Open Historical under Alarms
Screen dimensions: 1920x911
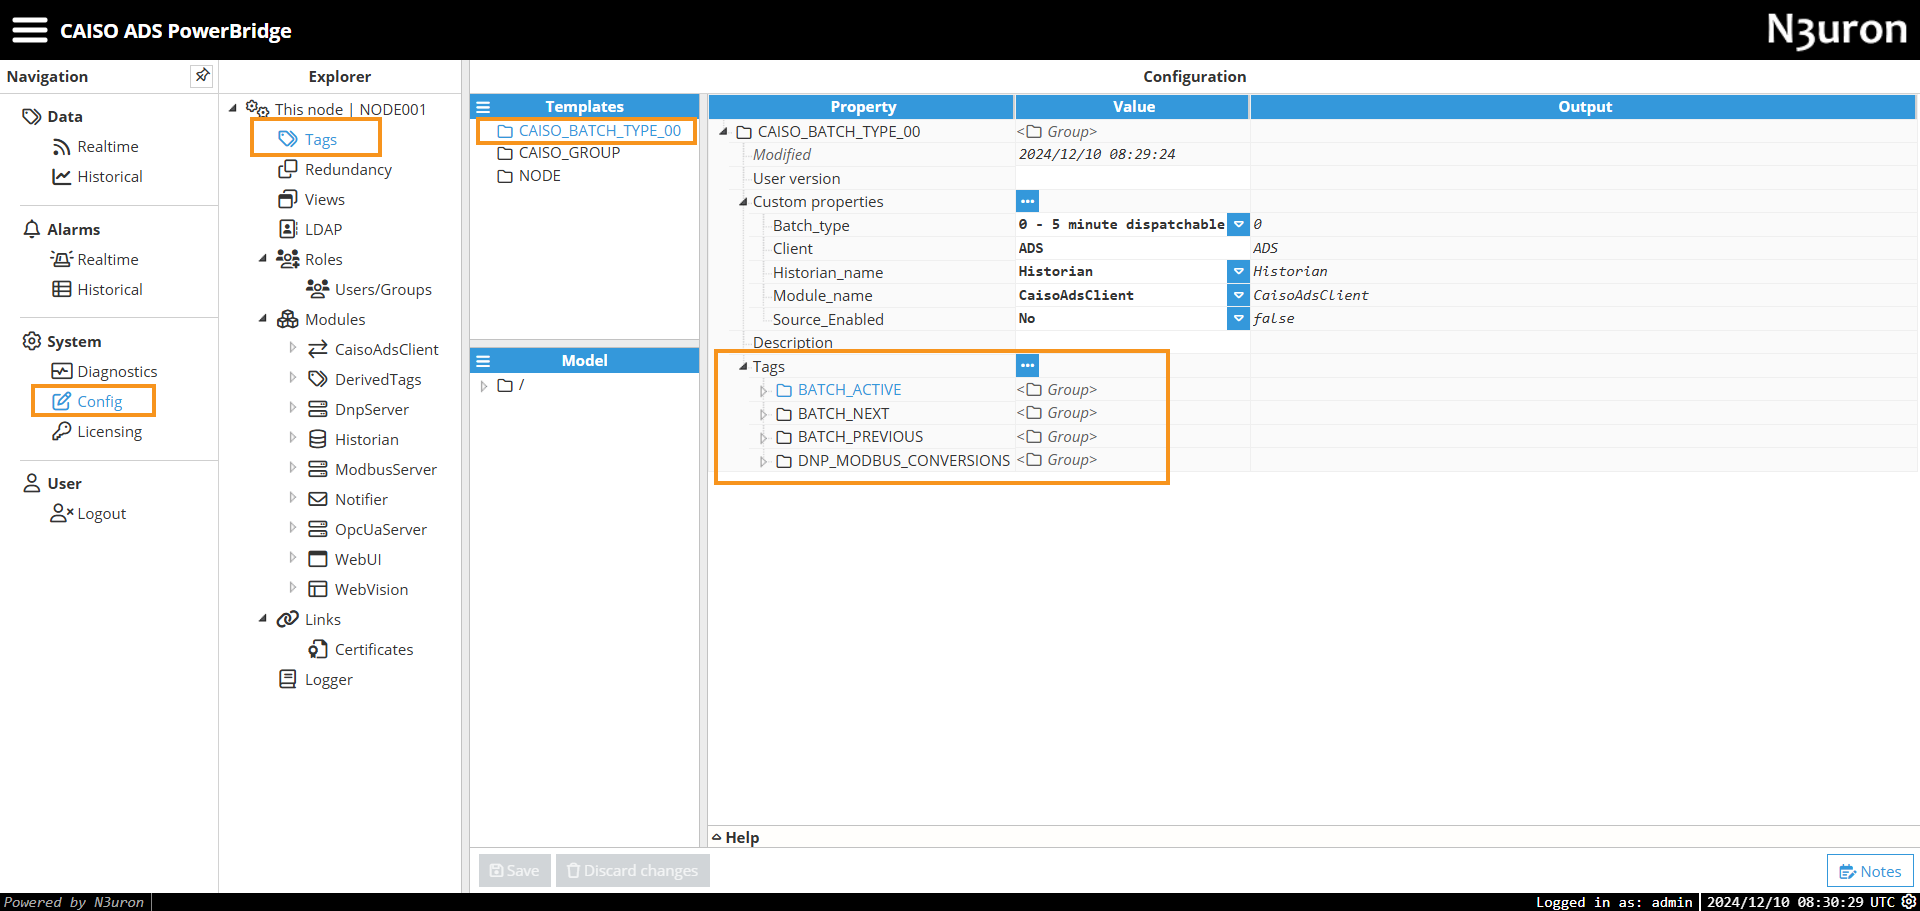tap(109, 290)
